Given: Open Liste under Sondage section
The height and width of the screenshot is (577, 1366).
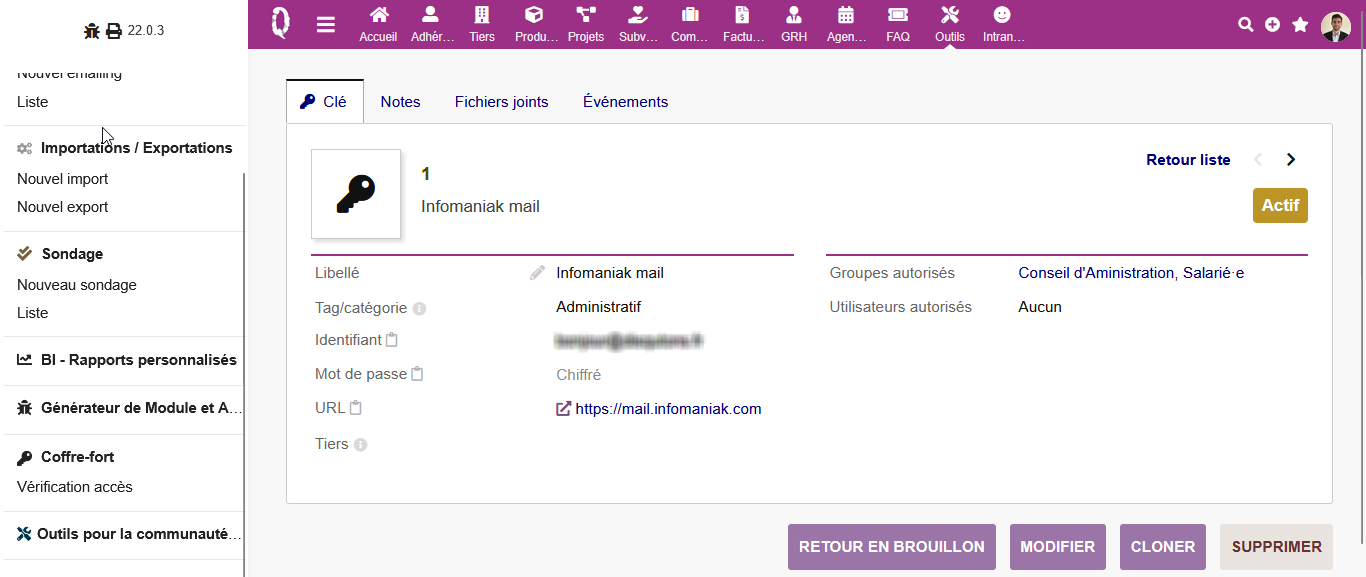Looking at the screenshot, I should 33,313.
